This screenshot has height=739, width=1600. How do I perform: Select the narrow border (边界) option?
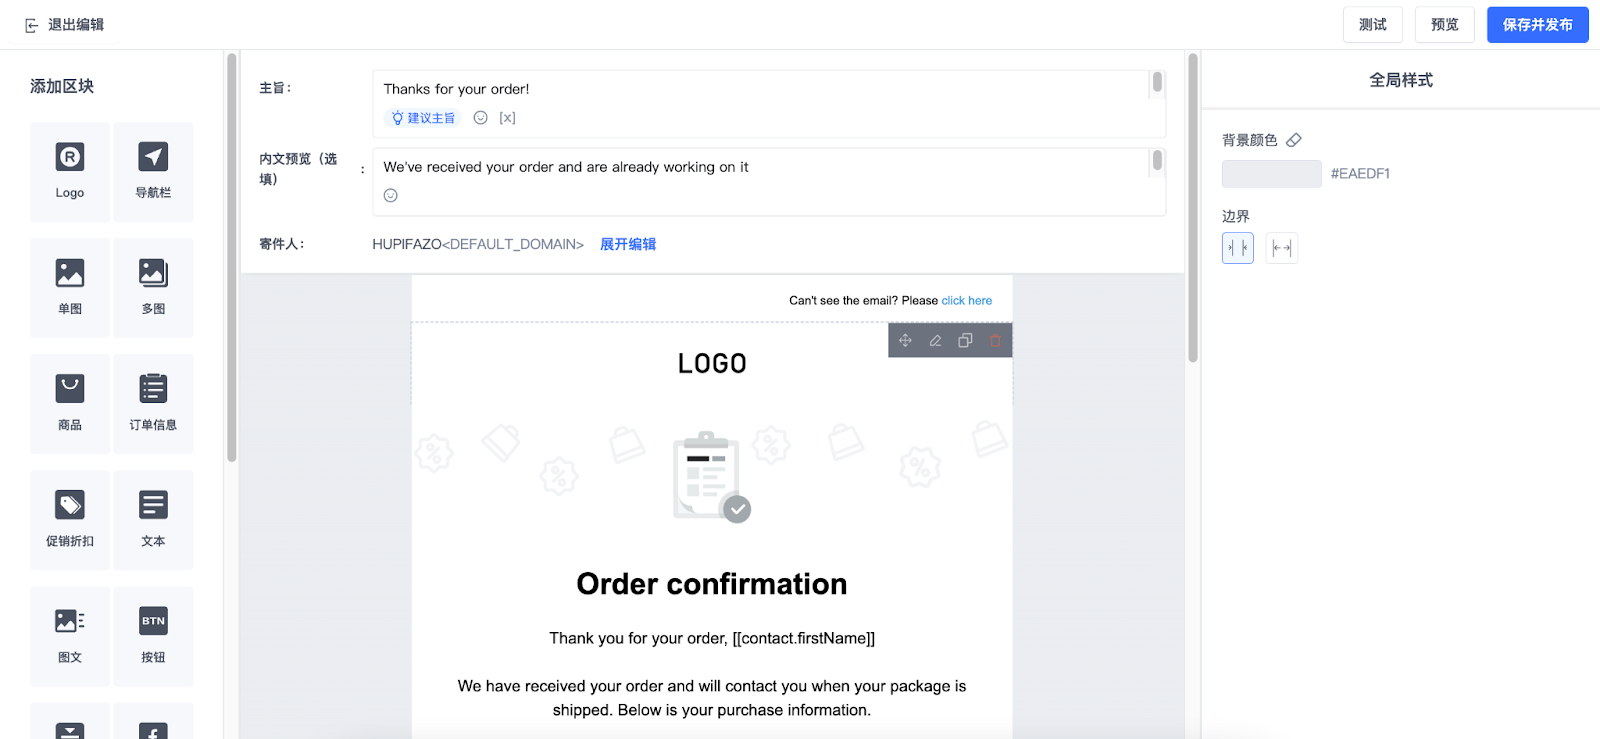pos(1238,248)
